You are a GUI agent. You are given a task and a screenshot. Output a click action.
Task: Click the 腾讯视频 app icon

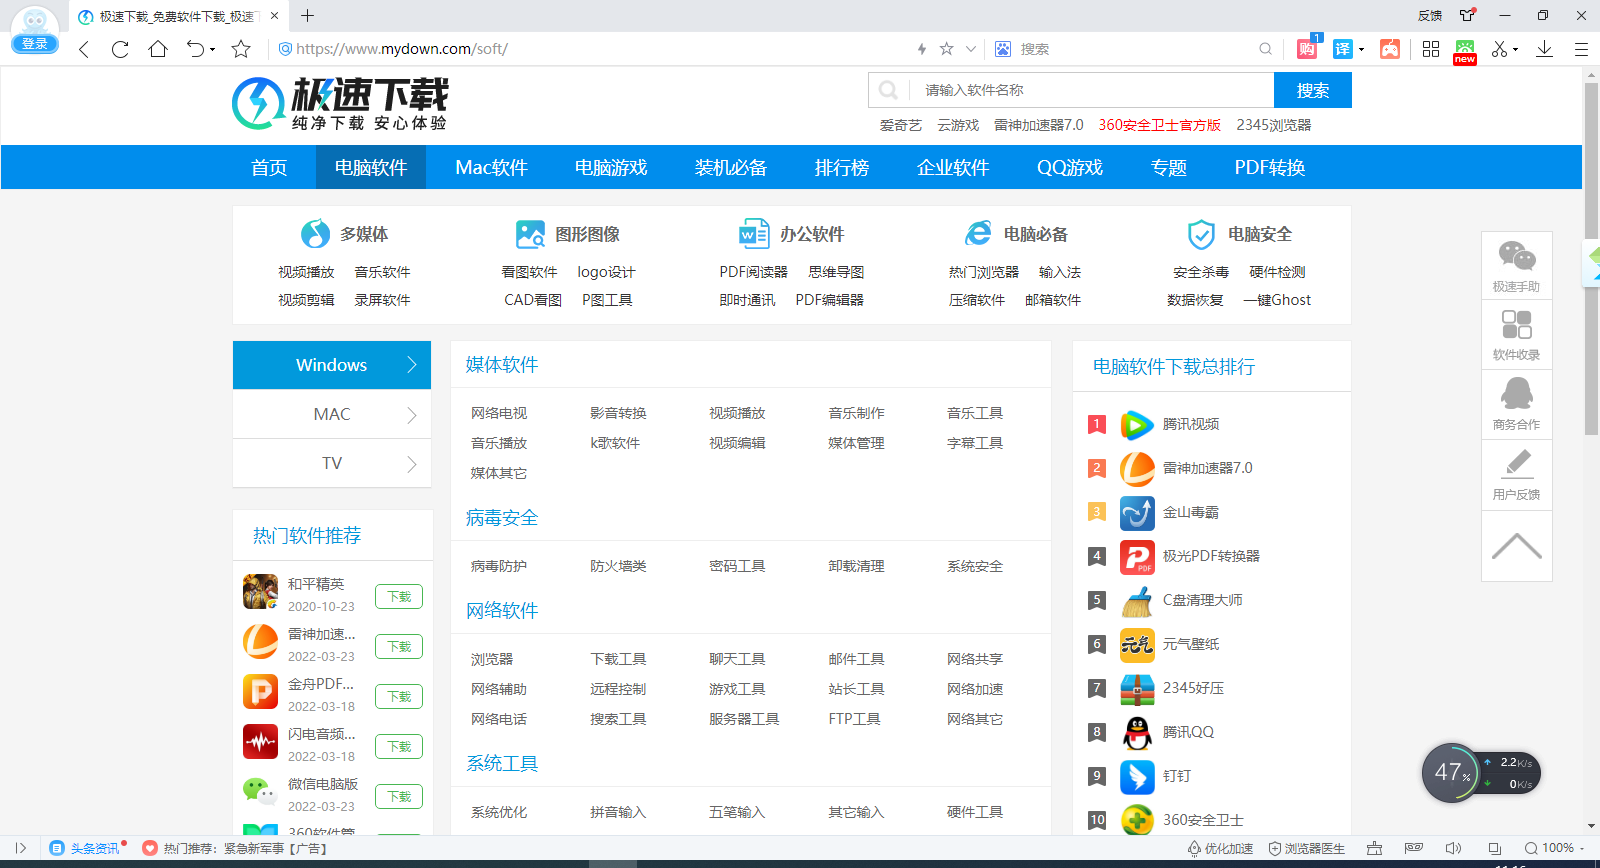tap(1137, 424)
